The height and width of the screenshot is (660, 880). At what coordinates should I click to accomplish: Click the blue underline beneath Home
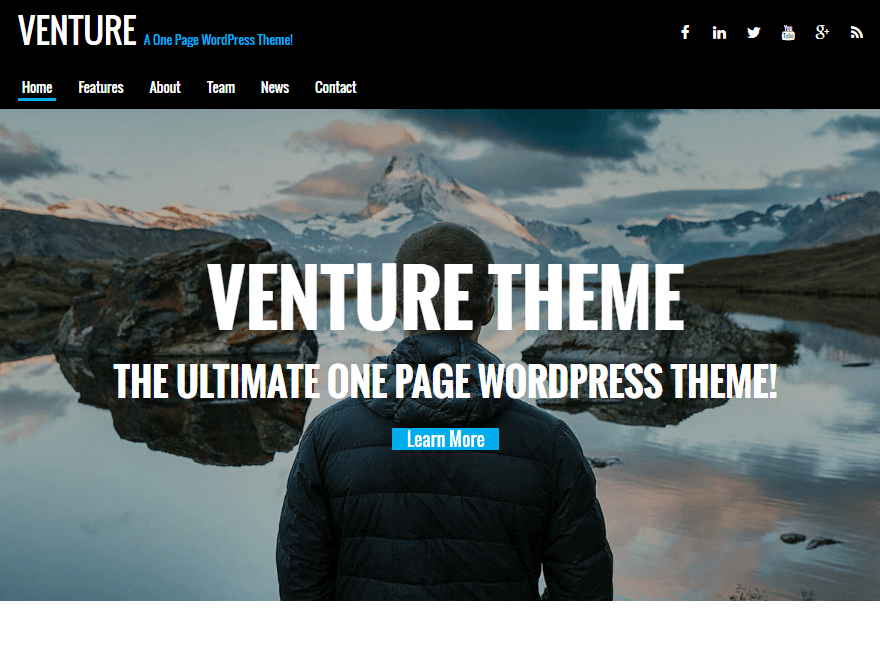(37, 100)
